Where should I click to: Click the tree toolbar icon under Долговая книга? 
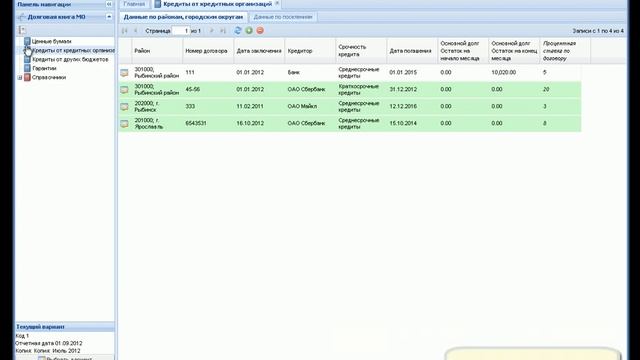click(22, 30)
